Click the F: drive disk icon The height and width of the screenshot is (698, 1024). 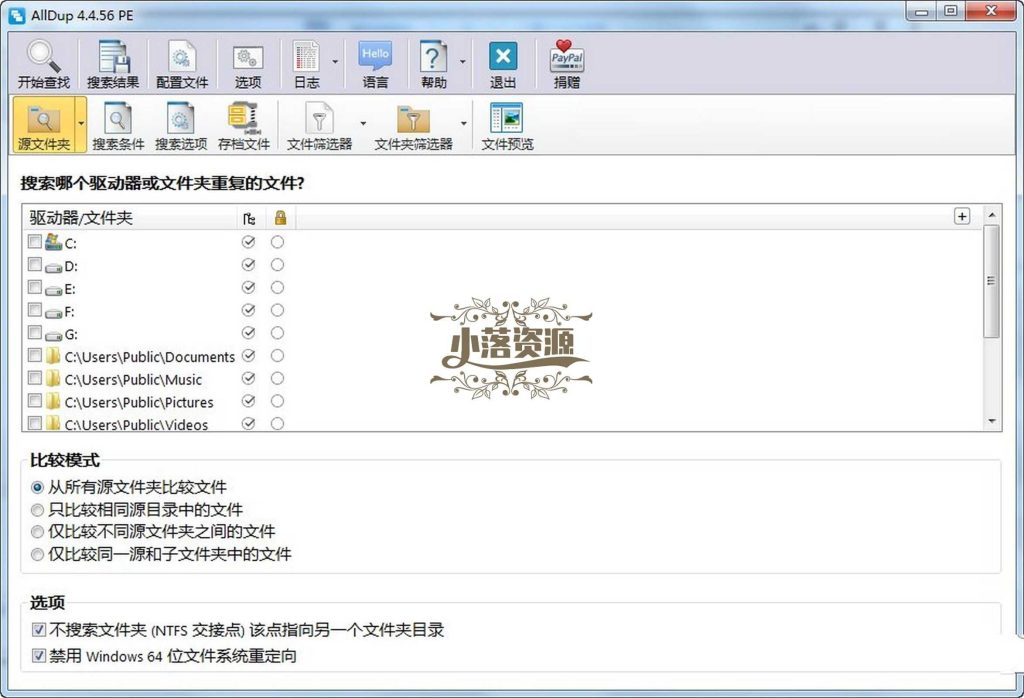54,312
